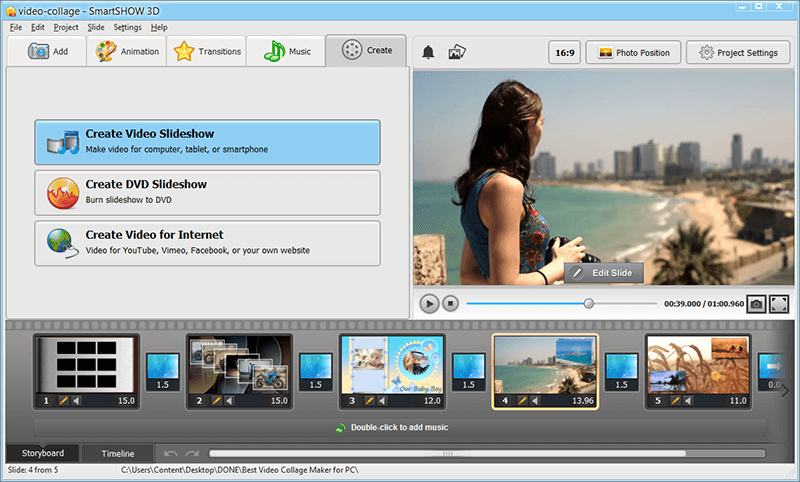The height and width of the screenshot is (482, 800).
Task: Switch to the Animation tab
Action: coord(127,51)
